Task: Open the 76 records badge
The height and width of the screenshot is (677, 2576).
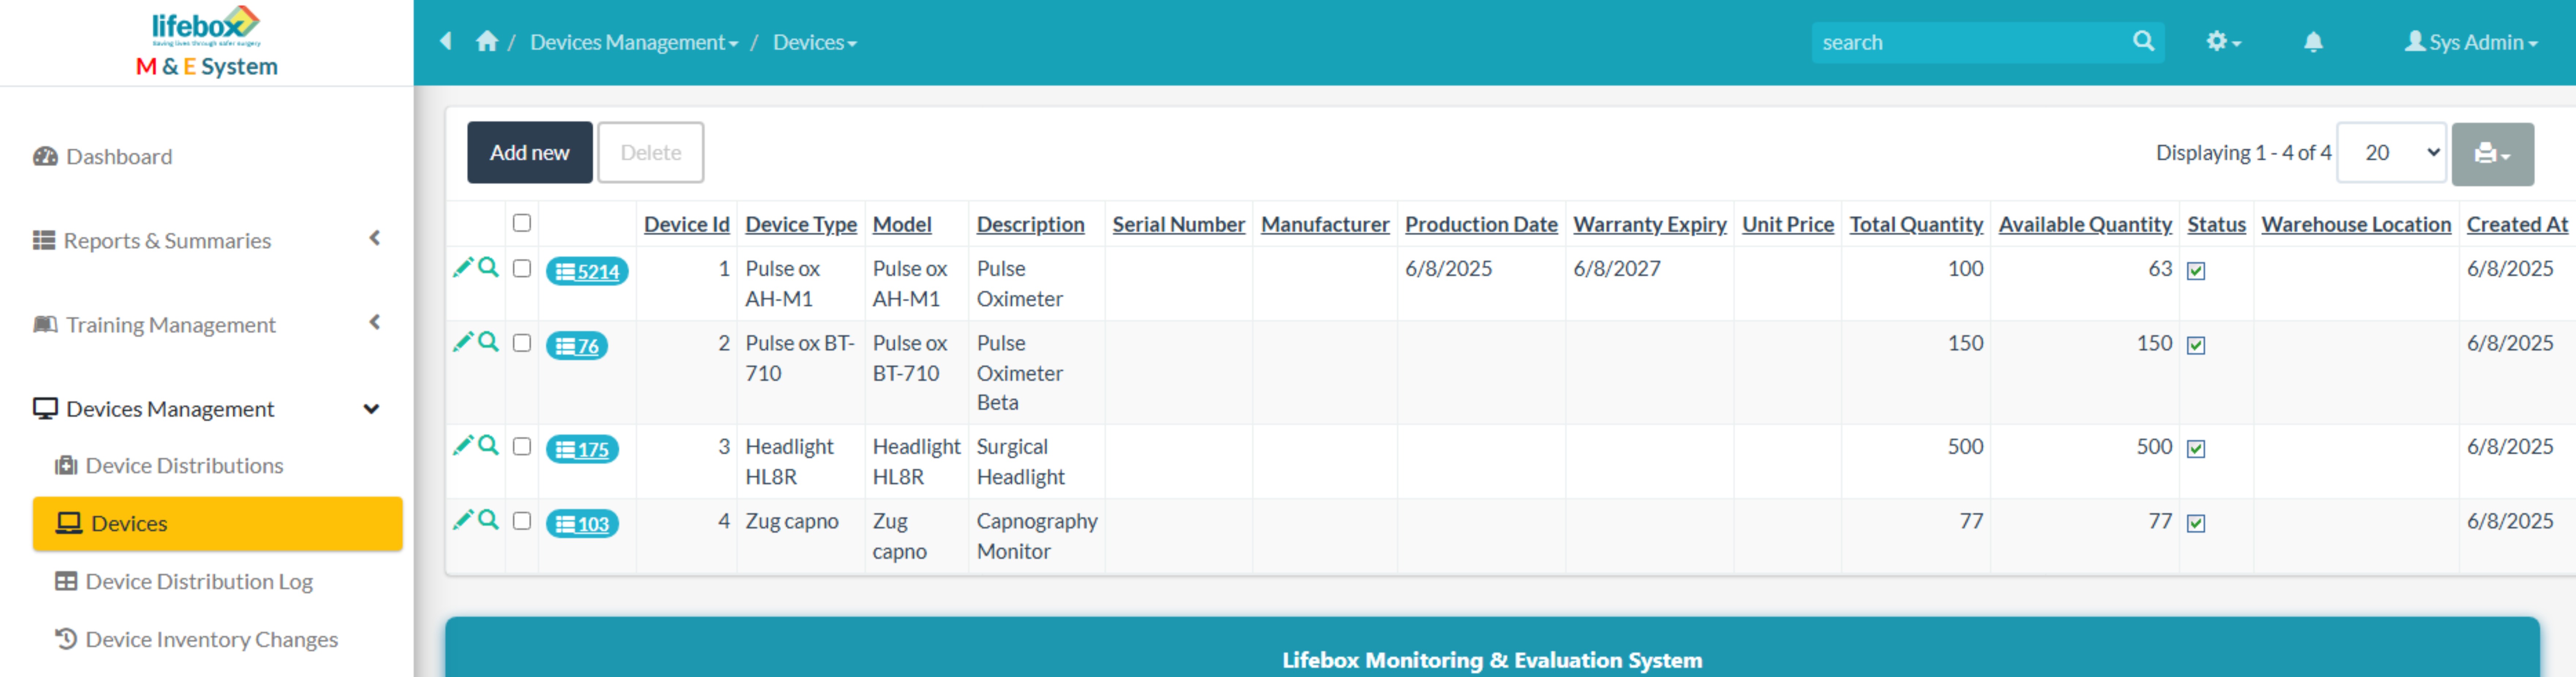Action: [x=577, y=346]
